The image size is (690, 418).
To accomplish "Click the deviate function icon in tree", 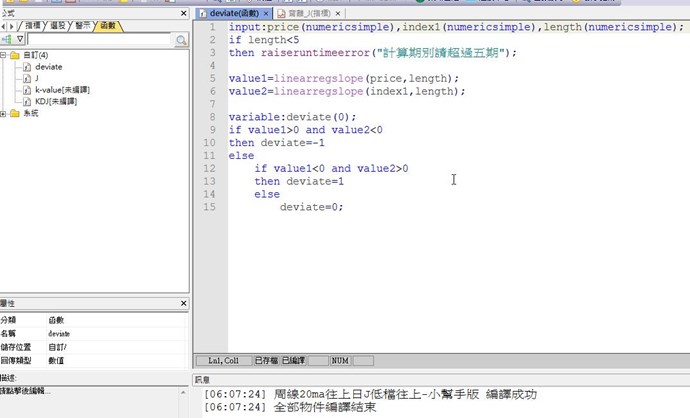I will coord(27,67).
